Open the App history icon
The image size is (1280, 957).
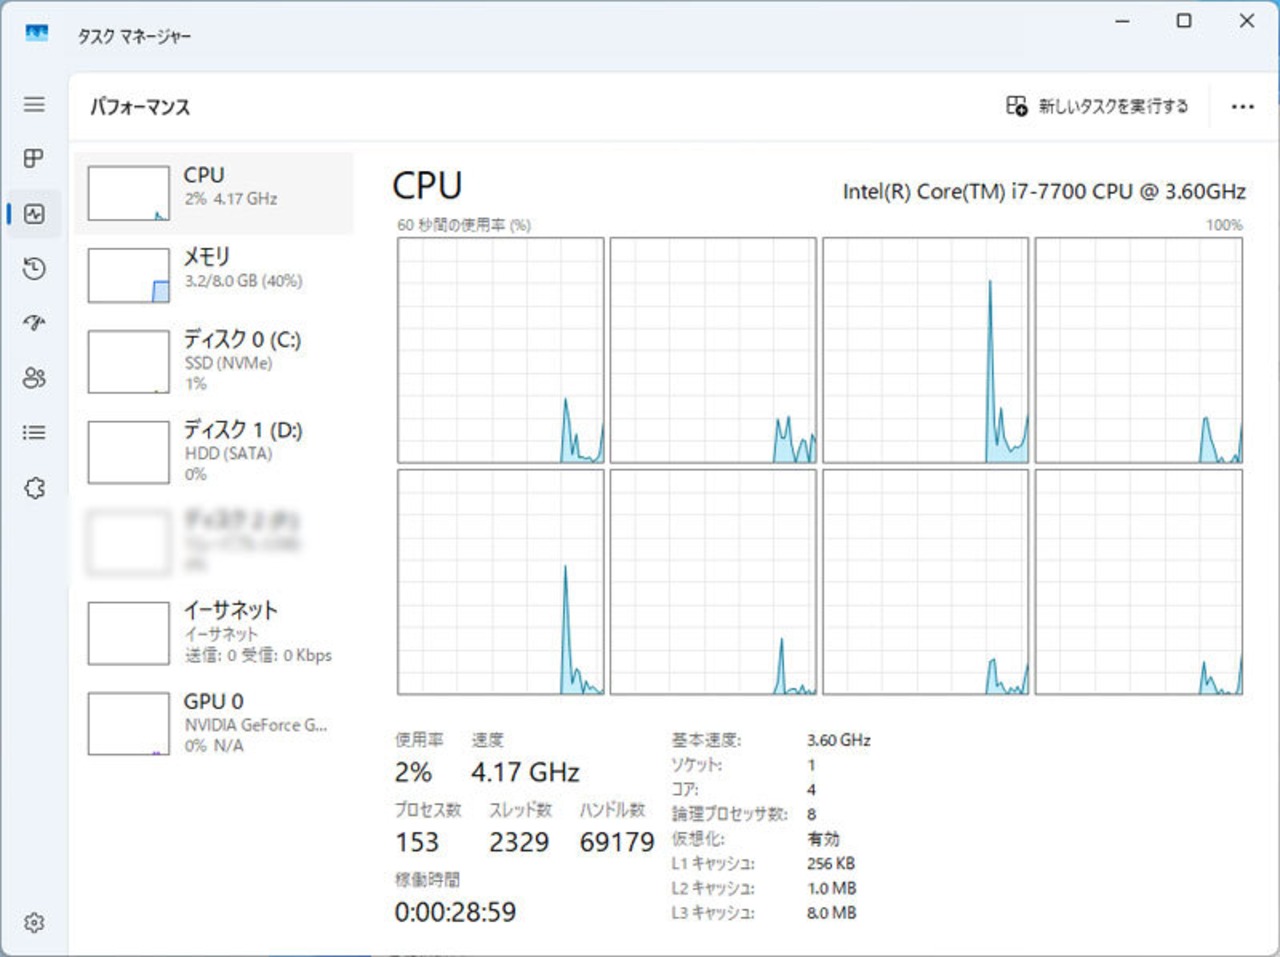34,268
